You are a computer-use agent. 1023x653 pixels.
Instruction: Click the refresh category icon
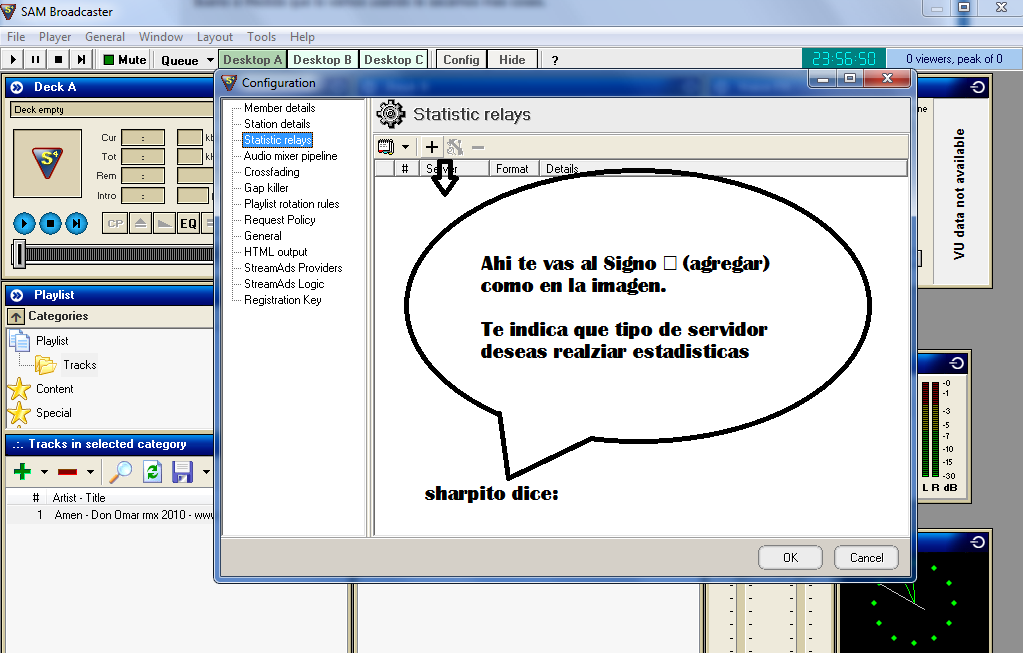[153, 471]
